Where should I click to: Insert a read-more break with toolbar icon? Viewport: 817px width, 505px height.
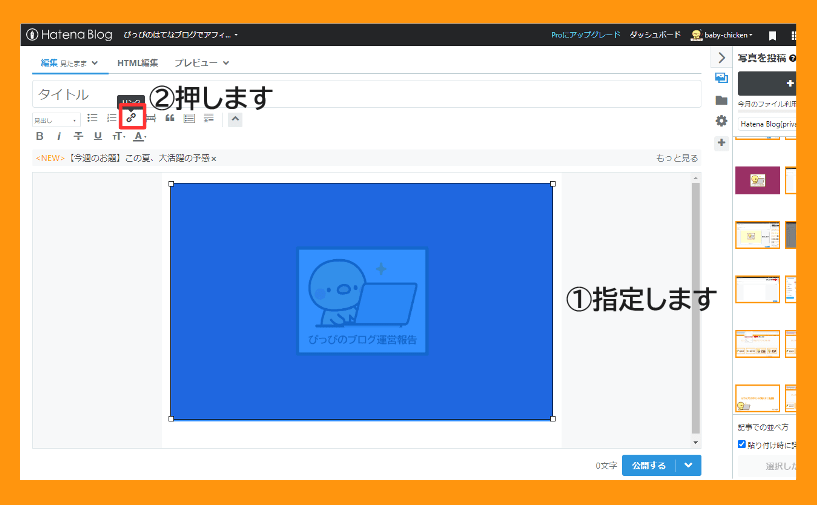[x=209, y=118]
